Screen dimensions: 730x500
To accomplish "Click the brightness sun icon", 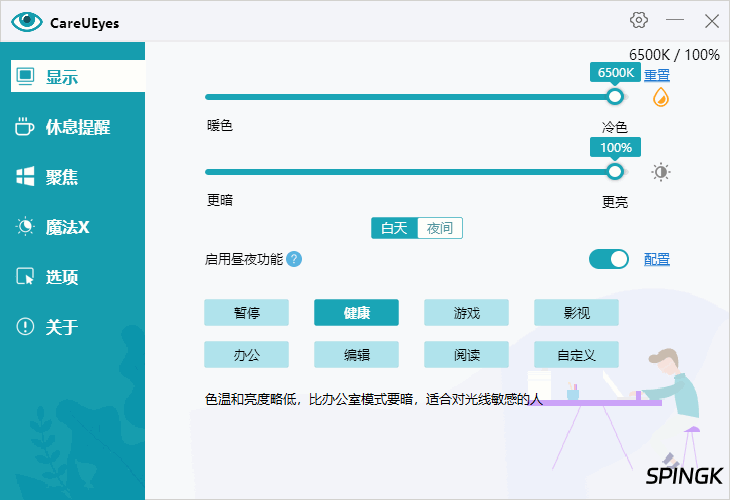I will (x=661, y=172).
